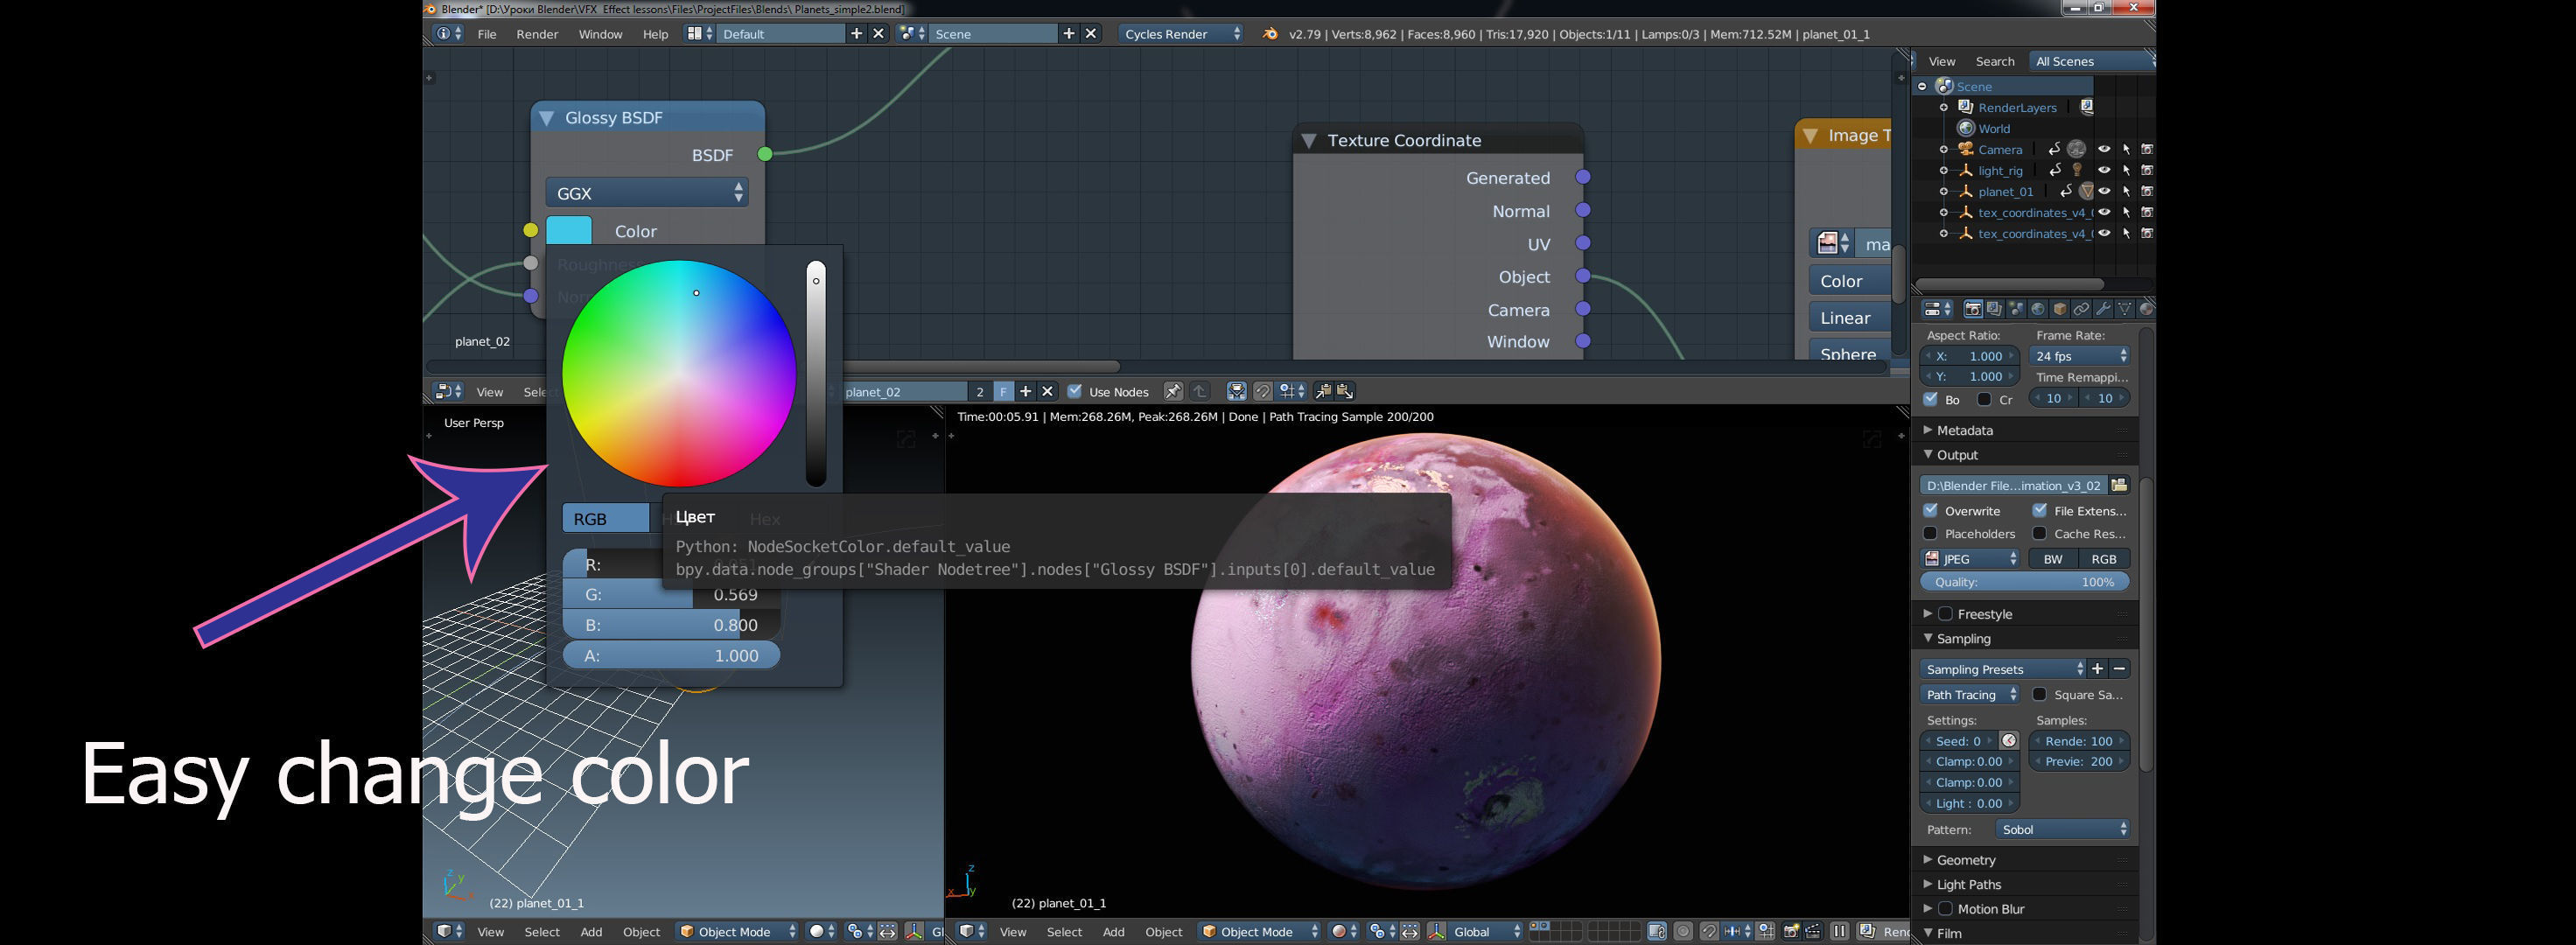The image size is (2576, 945).
Task: Click the Seed animate clock icon
Action: tap(2009, 741)
